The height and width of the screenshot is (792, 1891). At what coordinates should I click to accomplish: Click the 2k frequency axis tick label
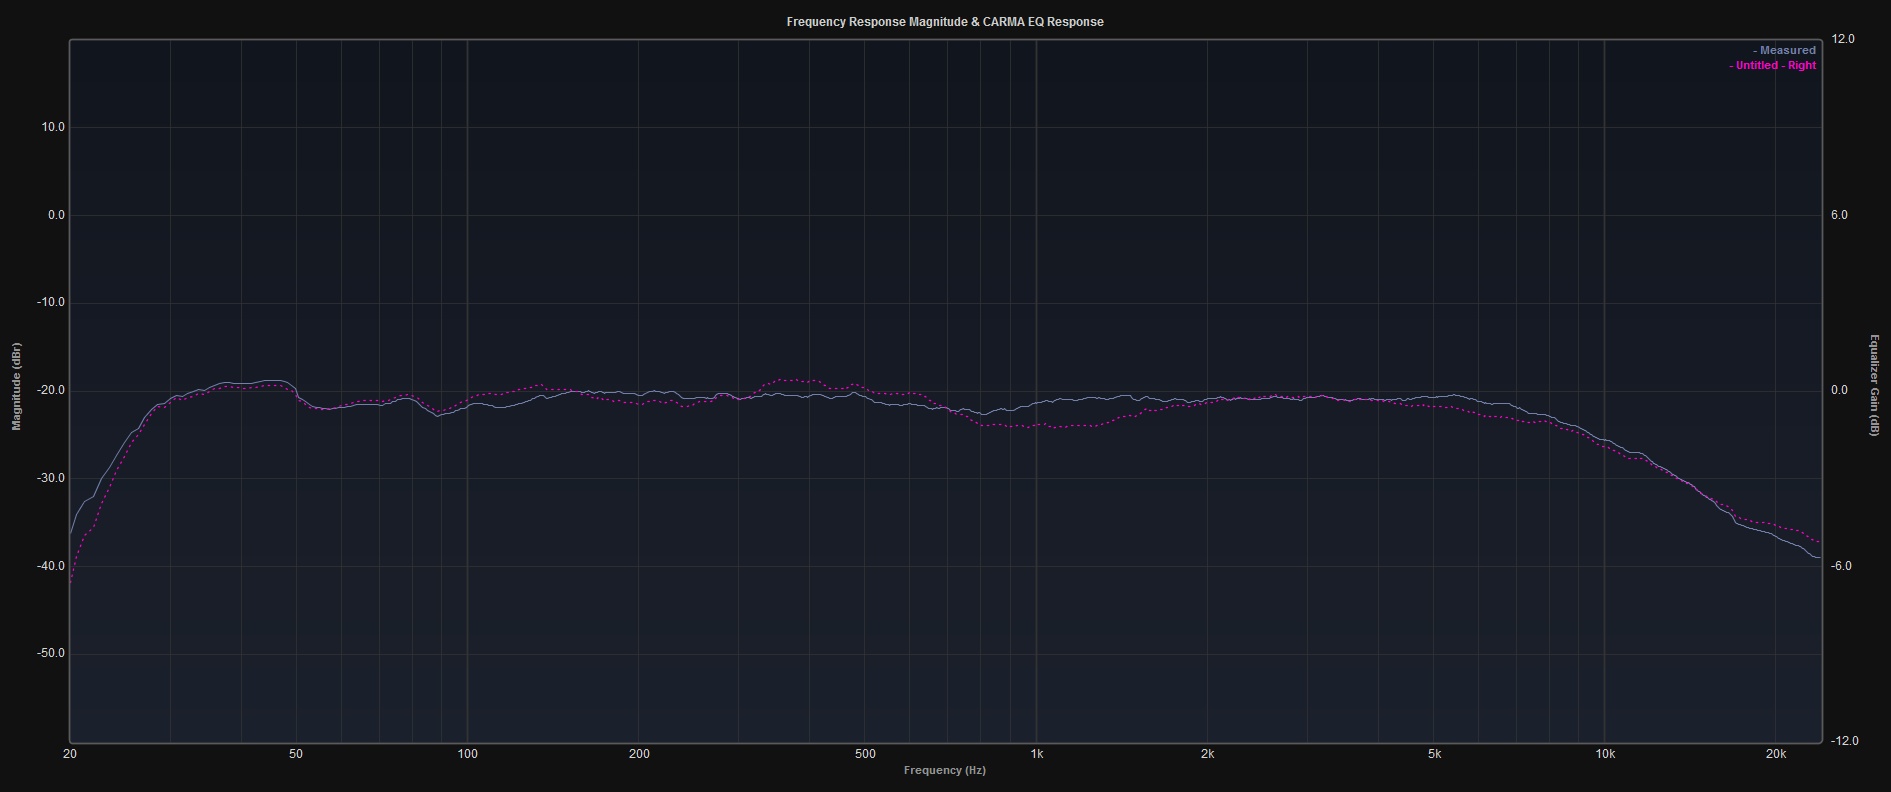tap(1207, 754)
